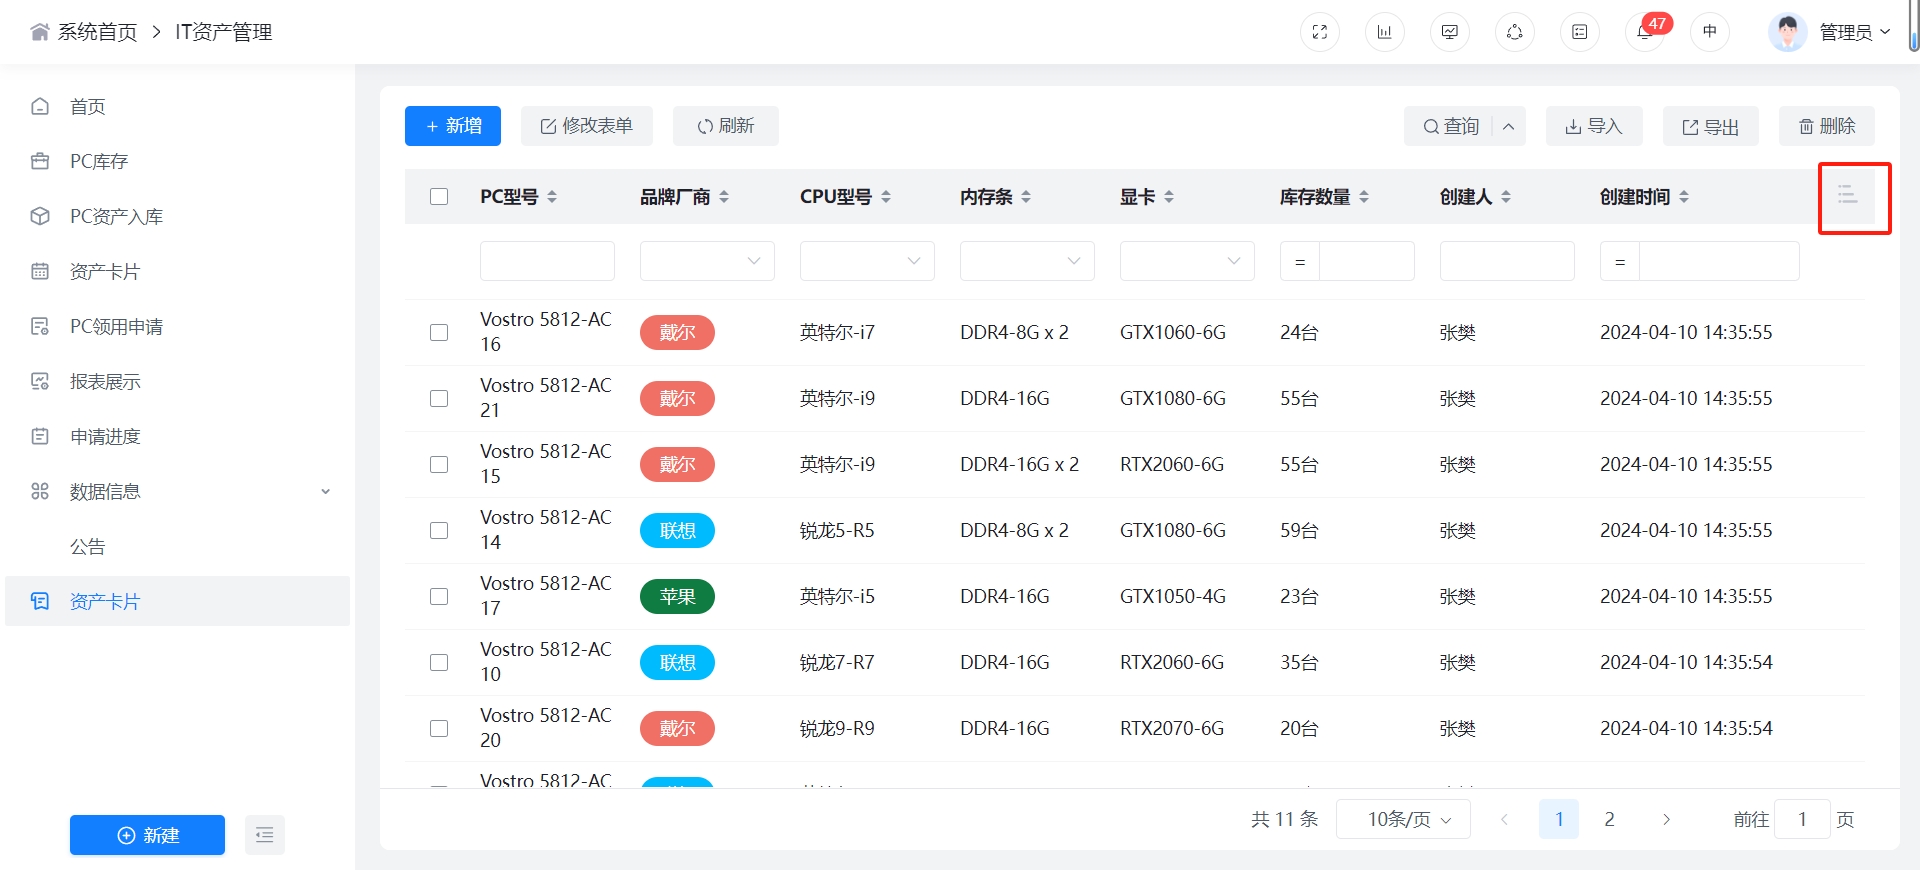Click the home icon beside 系统首页

40,32
